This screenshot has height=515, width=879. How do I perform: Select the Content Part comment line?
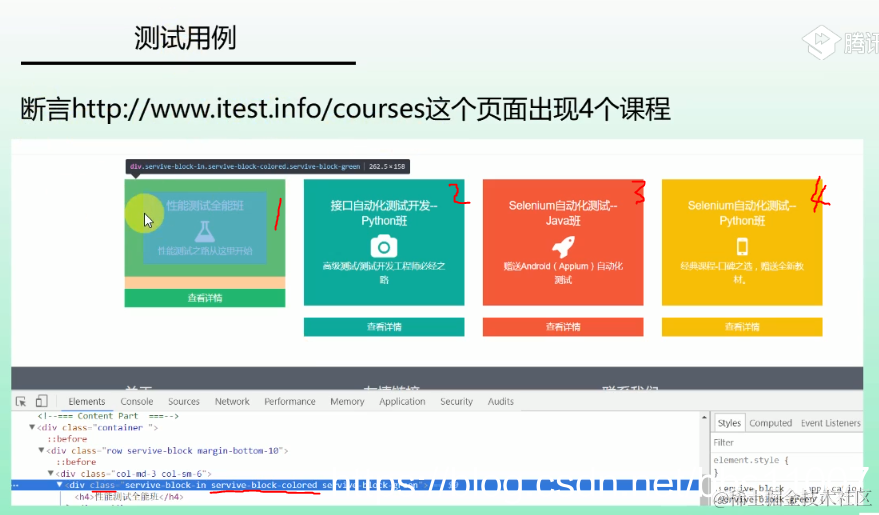pyautogui.click(x=108, y=416)
